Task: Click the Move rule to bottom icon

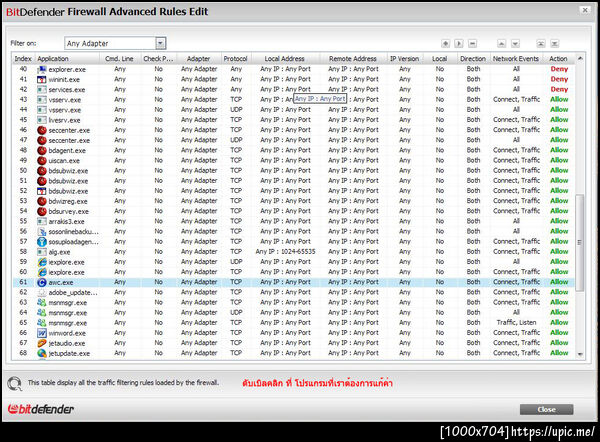Action: pos(554,43)
